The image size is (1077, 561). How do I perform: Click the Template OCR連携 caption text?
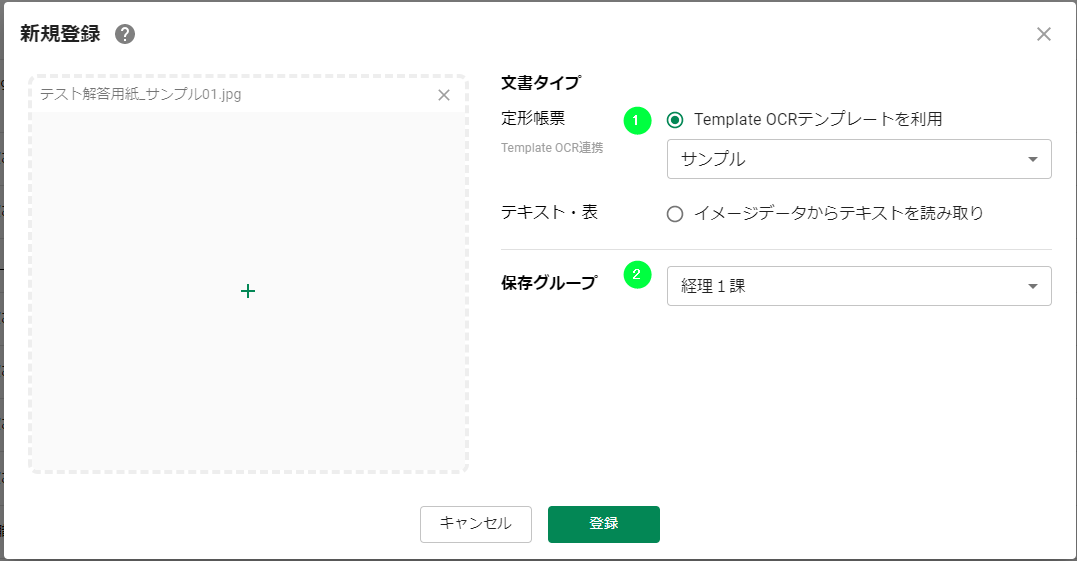552,148
